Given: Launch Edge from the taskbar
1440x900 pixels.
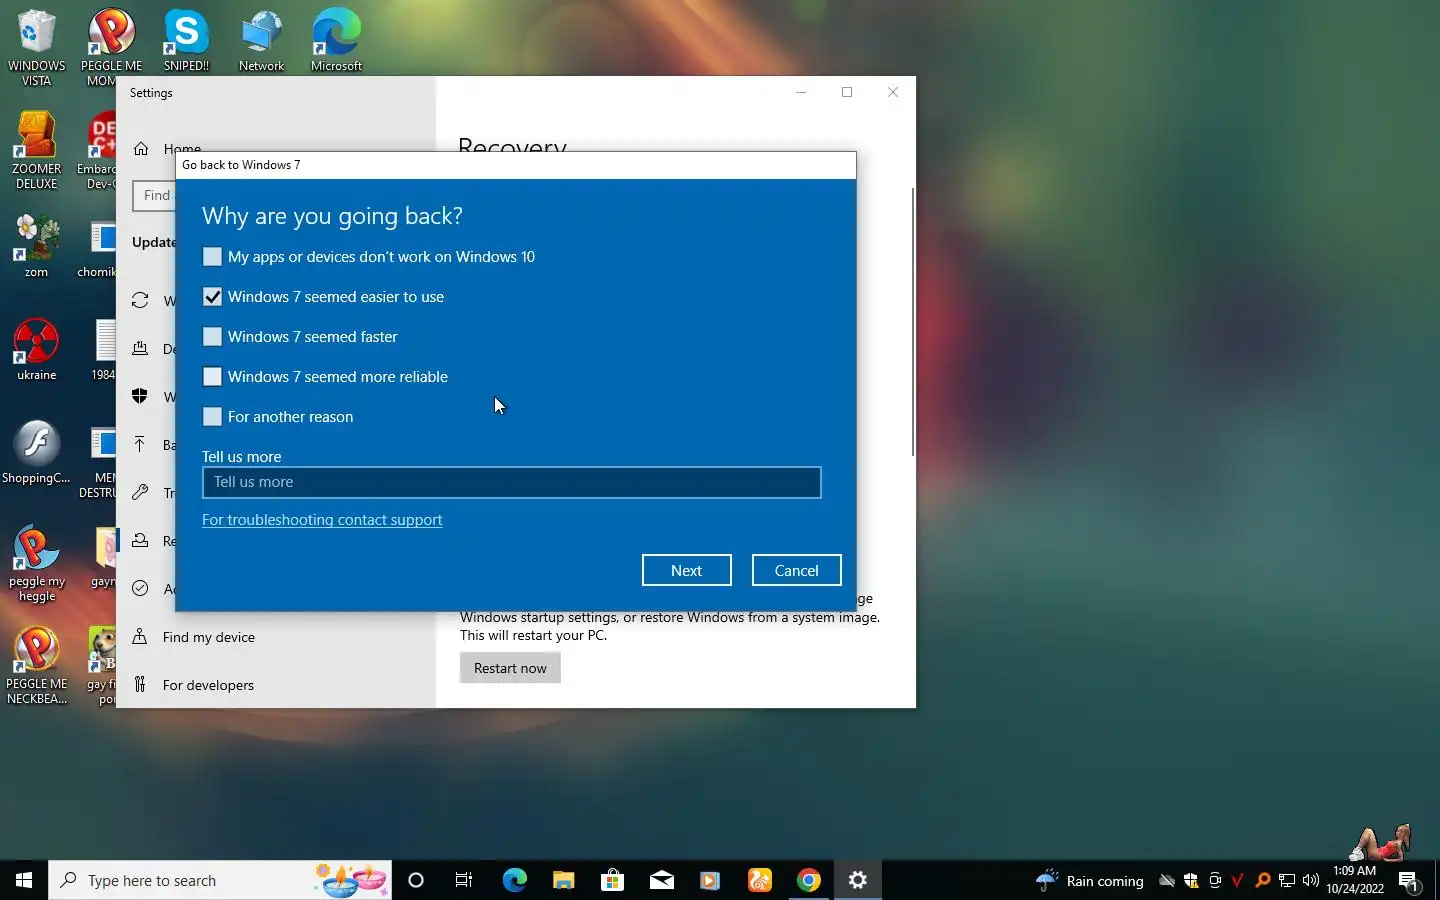Looking at the screenshot, I should point(514,880).
